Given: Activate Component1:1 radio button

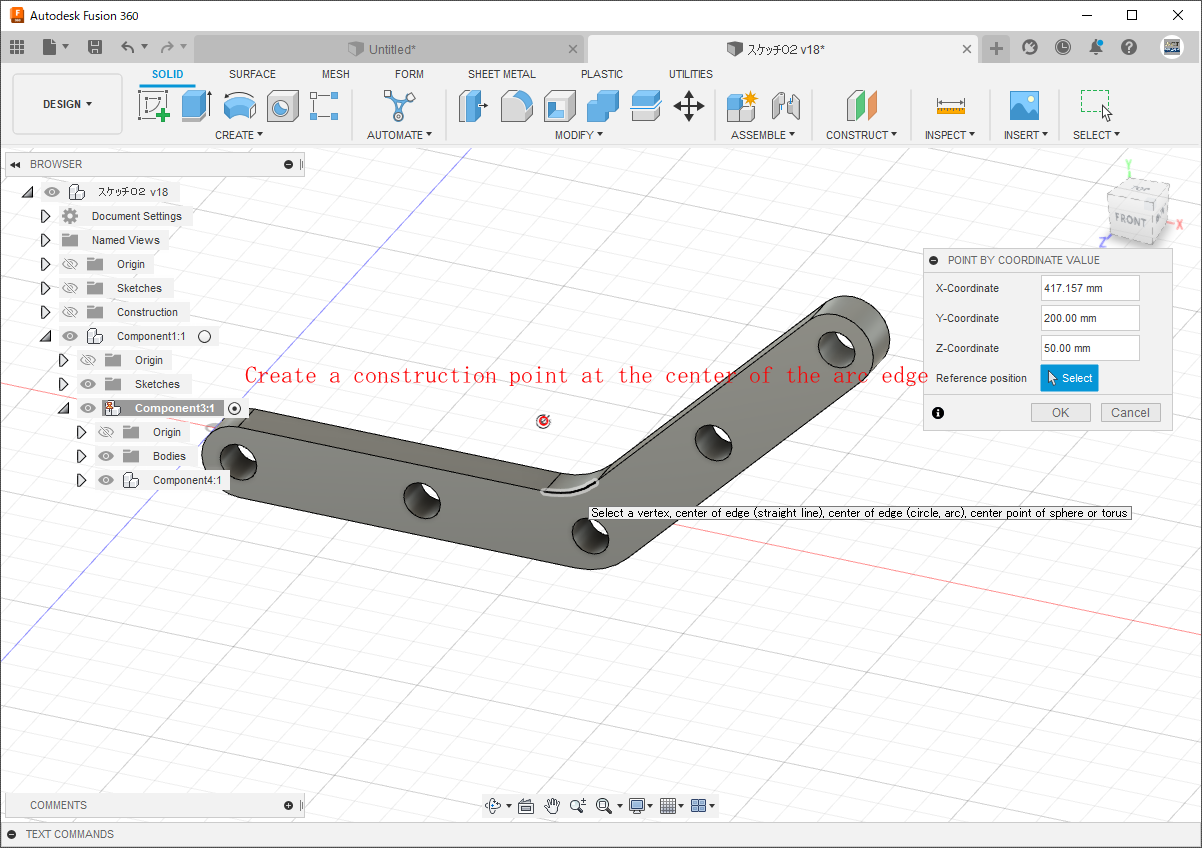Looking at the screenshot, I should pos(204,337).
